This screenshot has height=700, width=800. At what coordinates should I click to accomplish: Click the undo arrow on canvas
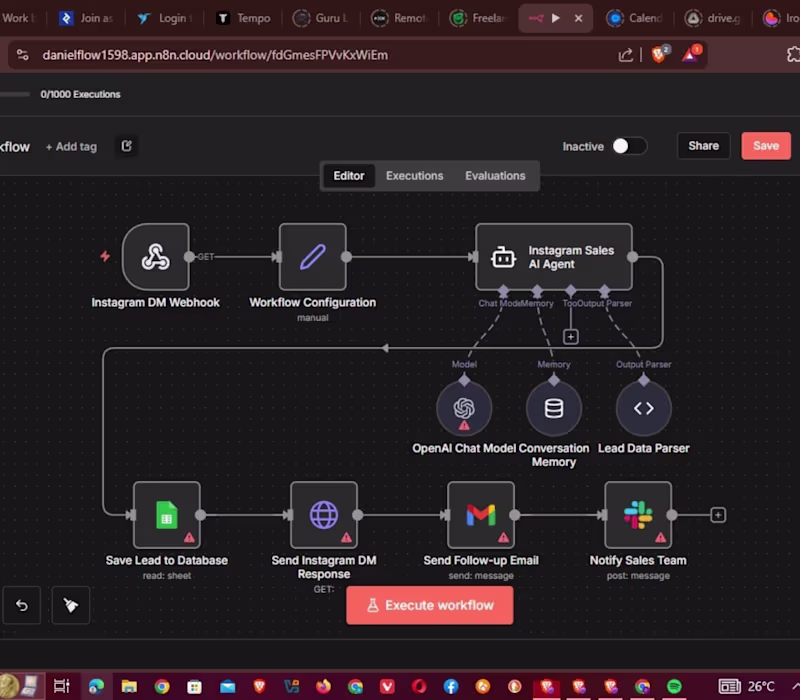pos(21,605)
